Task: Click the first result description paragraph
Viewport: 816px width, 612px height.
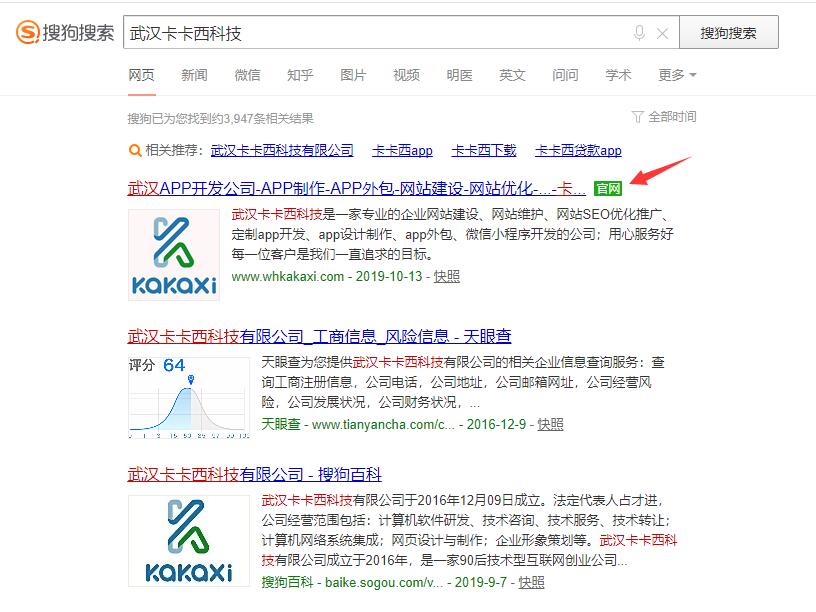Action: point(453,234)
